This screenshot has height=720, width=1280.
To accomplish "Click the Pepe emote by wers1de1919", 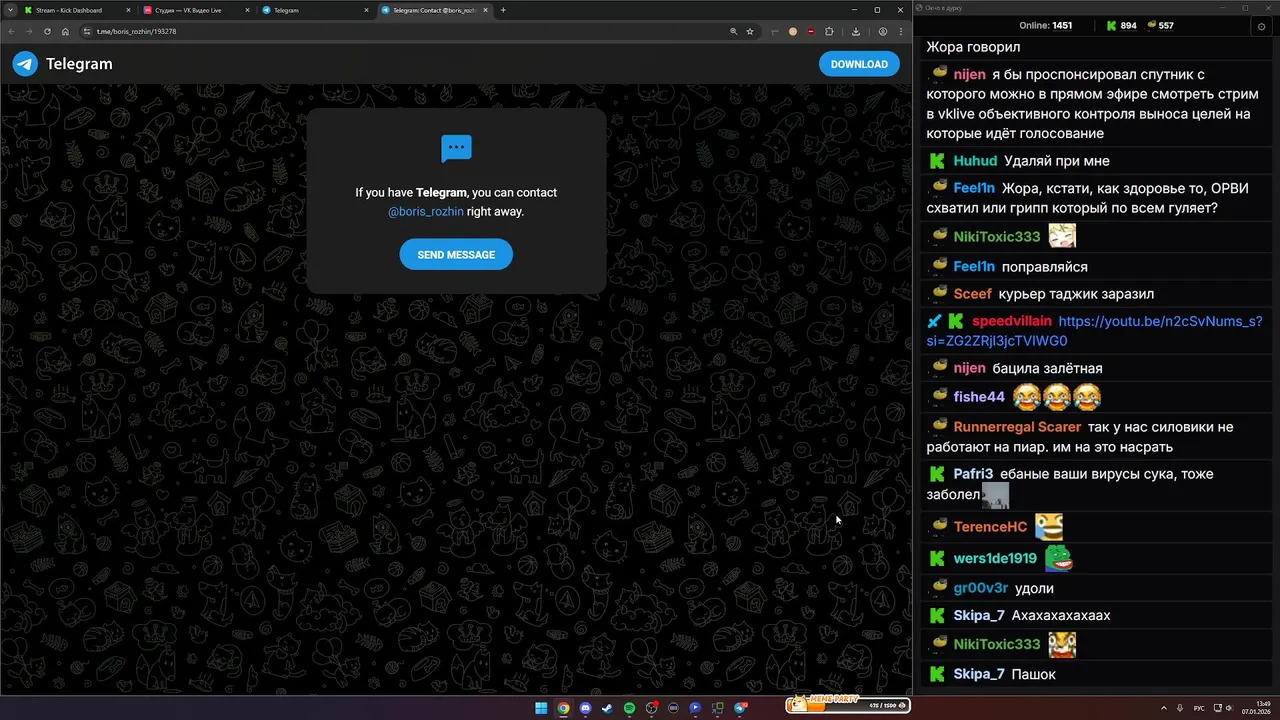I will point(1059,557).
